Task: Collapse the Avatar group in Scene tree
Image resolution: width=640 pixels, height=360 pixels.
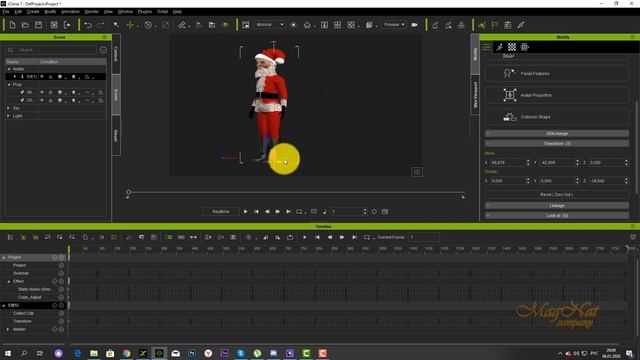Action: (9, 69)
